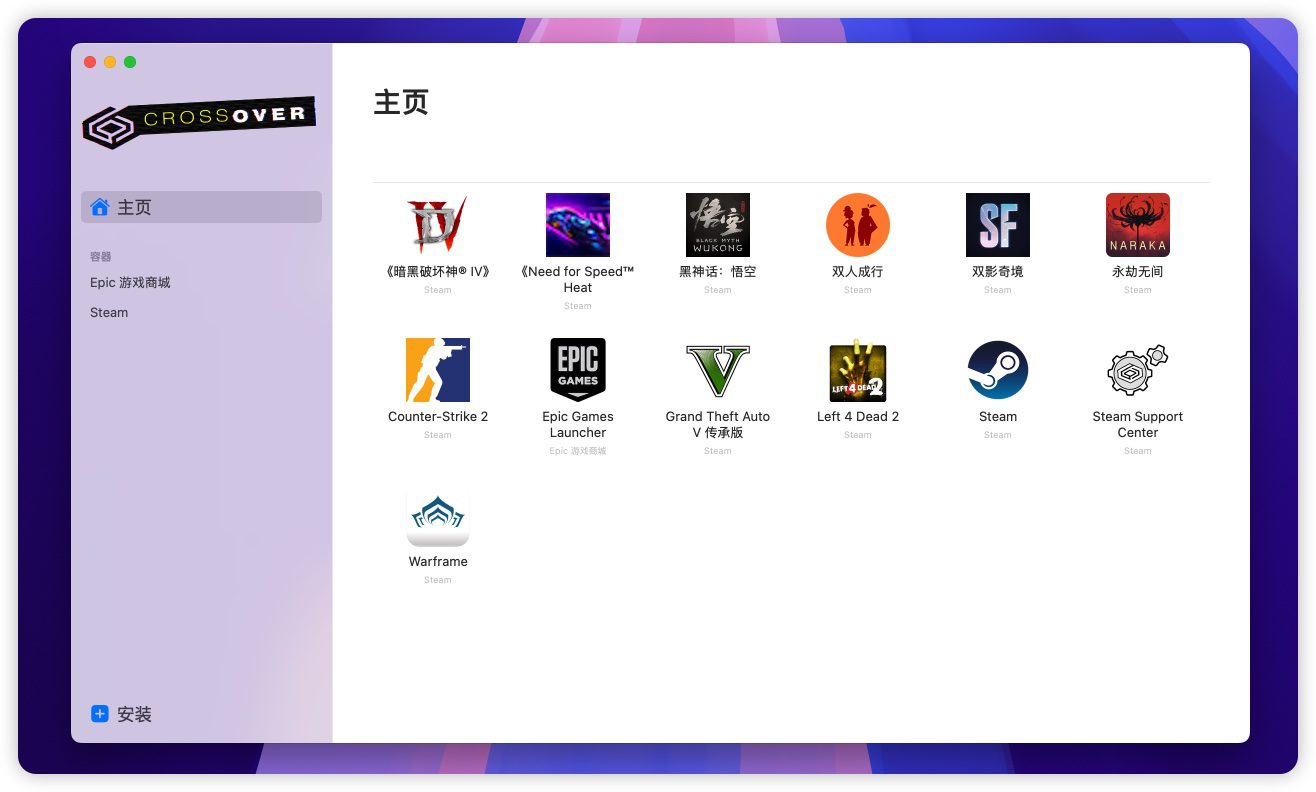
Task: Click the Warframe text label
Action: 438,562
